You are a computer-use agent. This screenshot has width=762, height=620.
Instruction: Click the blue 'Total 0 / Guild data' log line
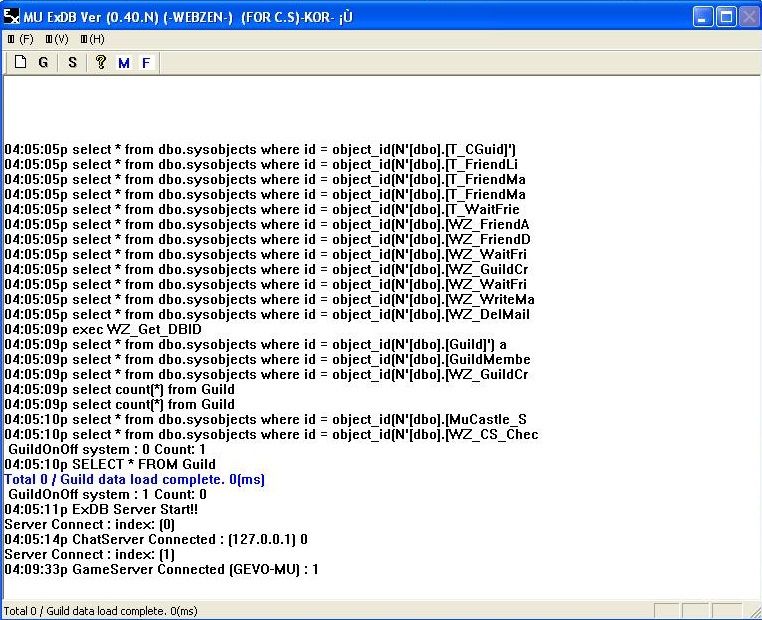coord(135,479)
